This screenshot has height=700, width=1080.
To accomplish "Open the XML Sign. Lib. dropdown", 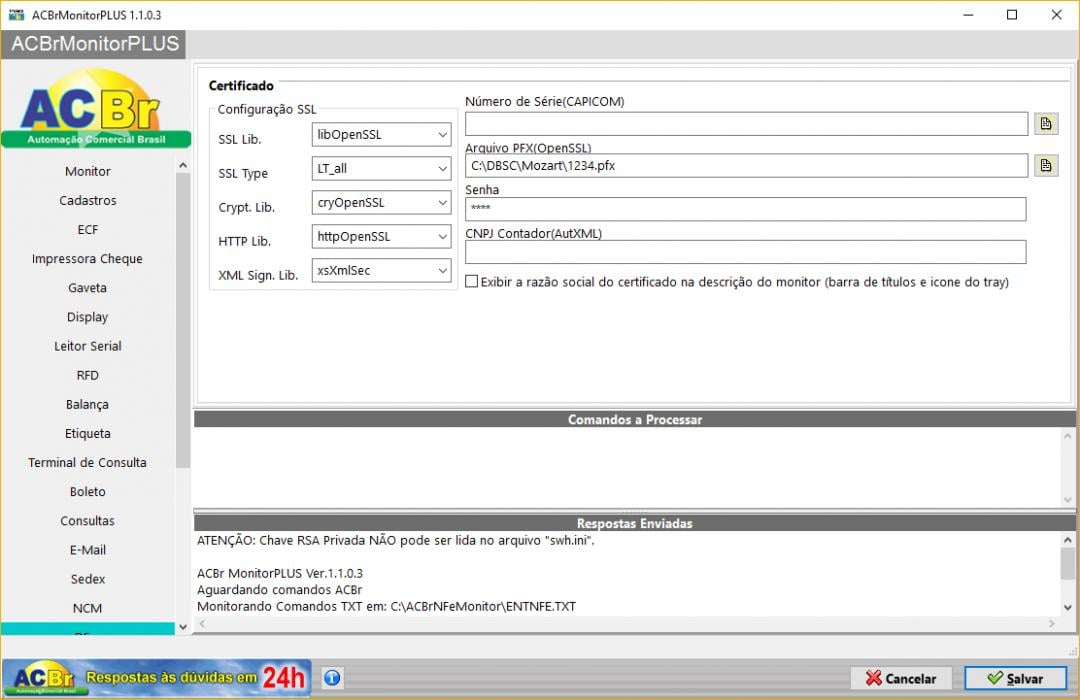I will click(x=382, y=270).
